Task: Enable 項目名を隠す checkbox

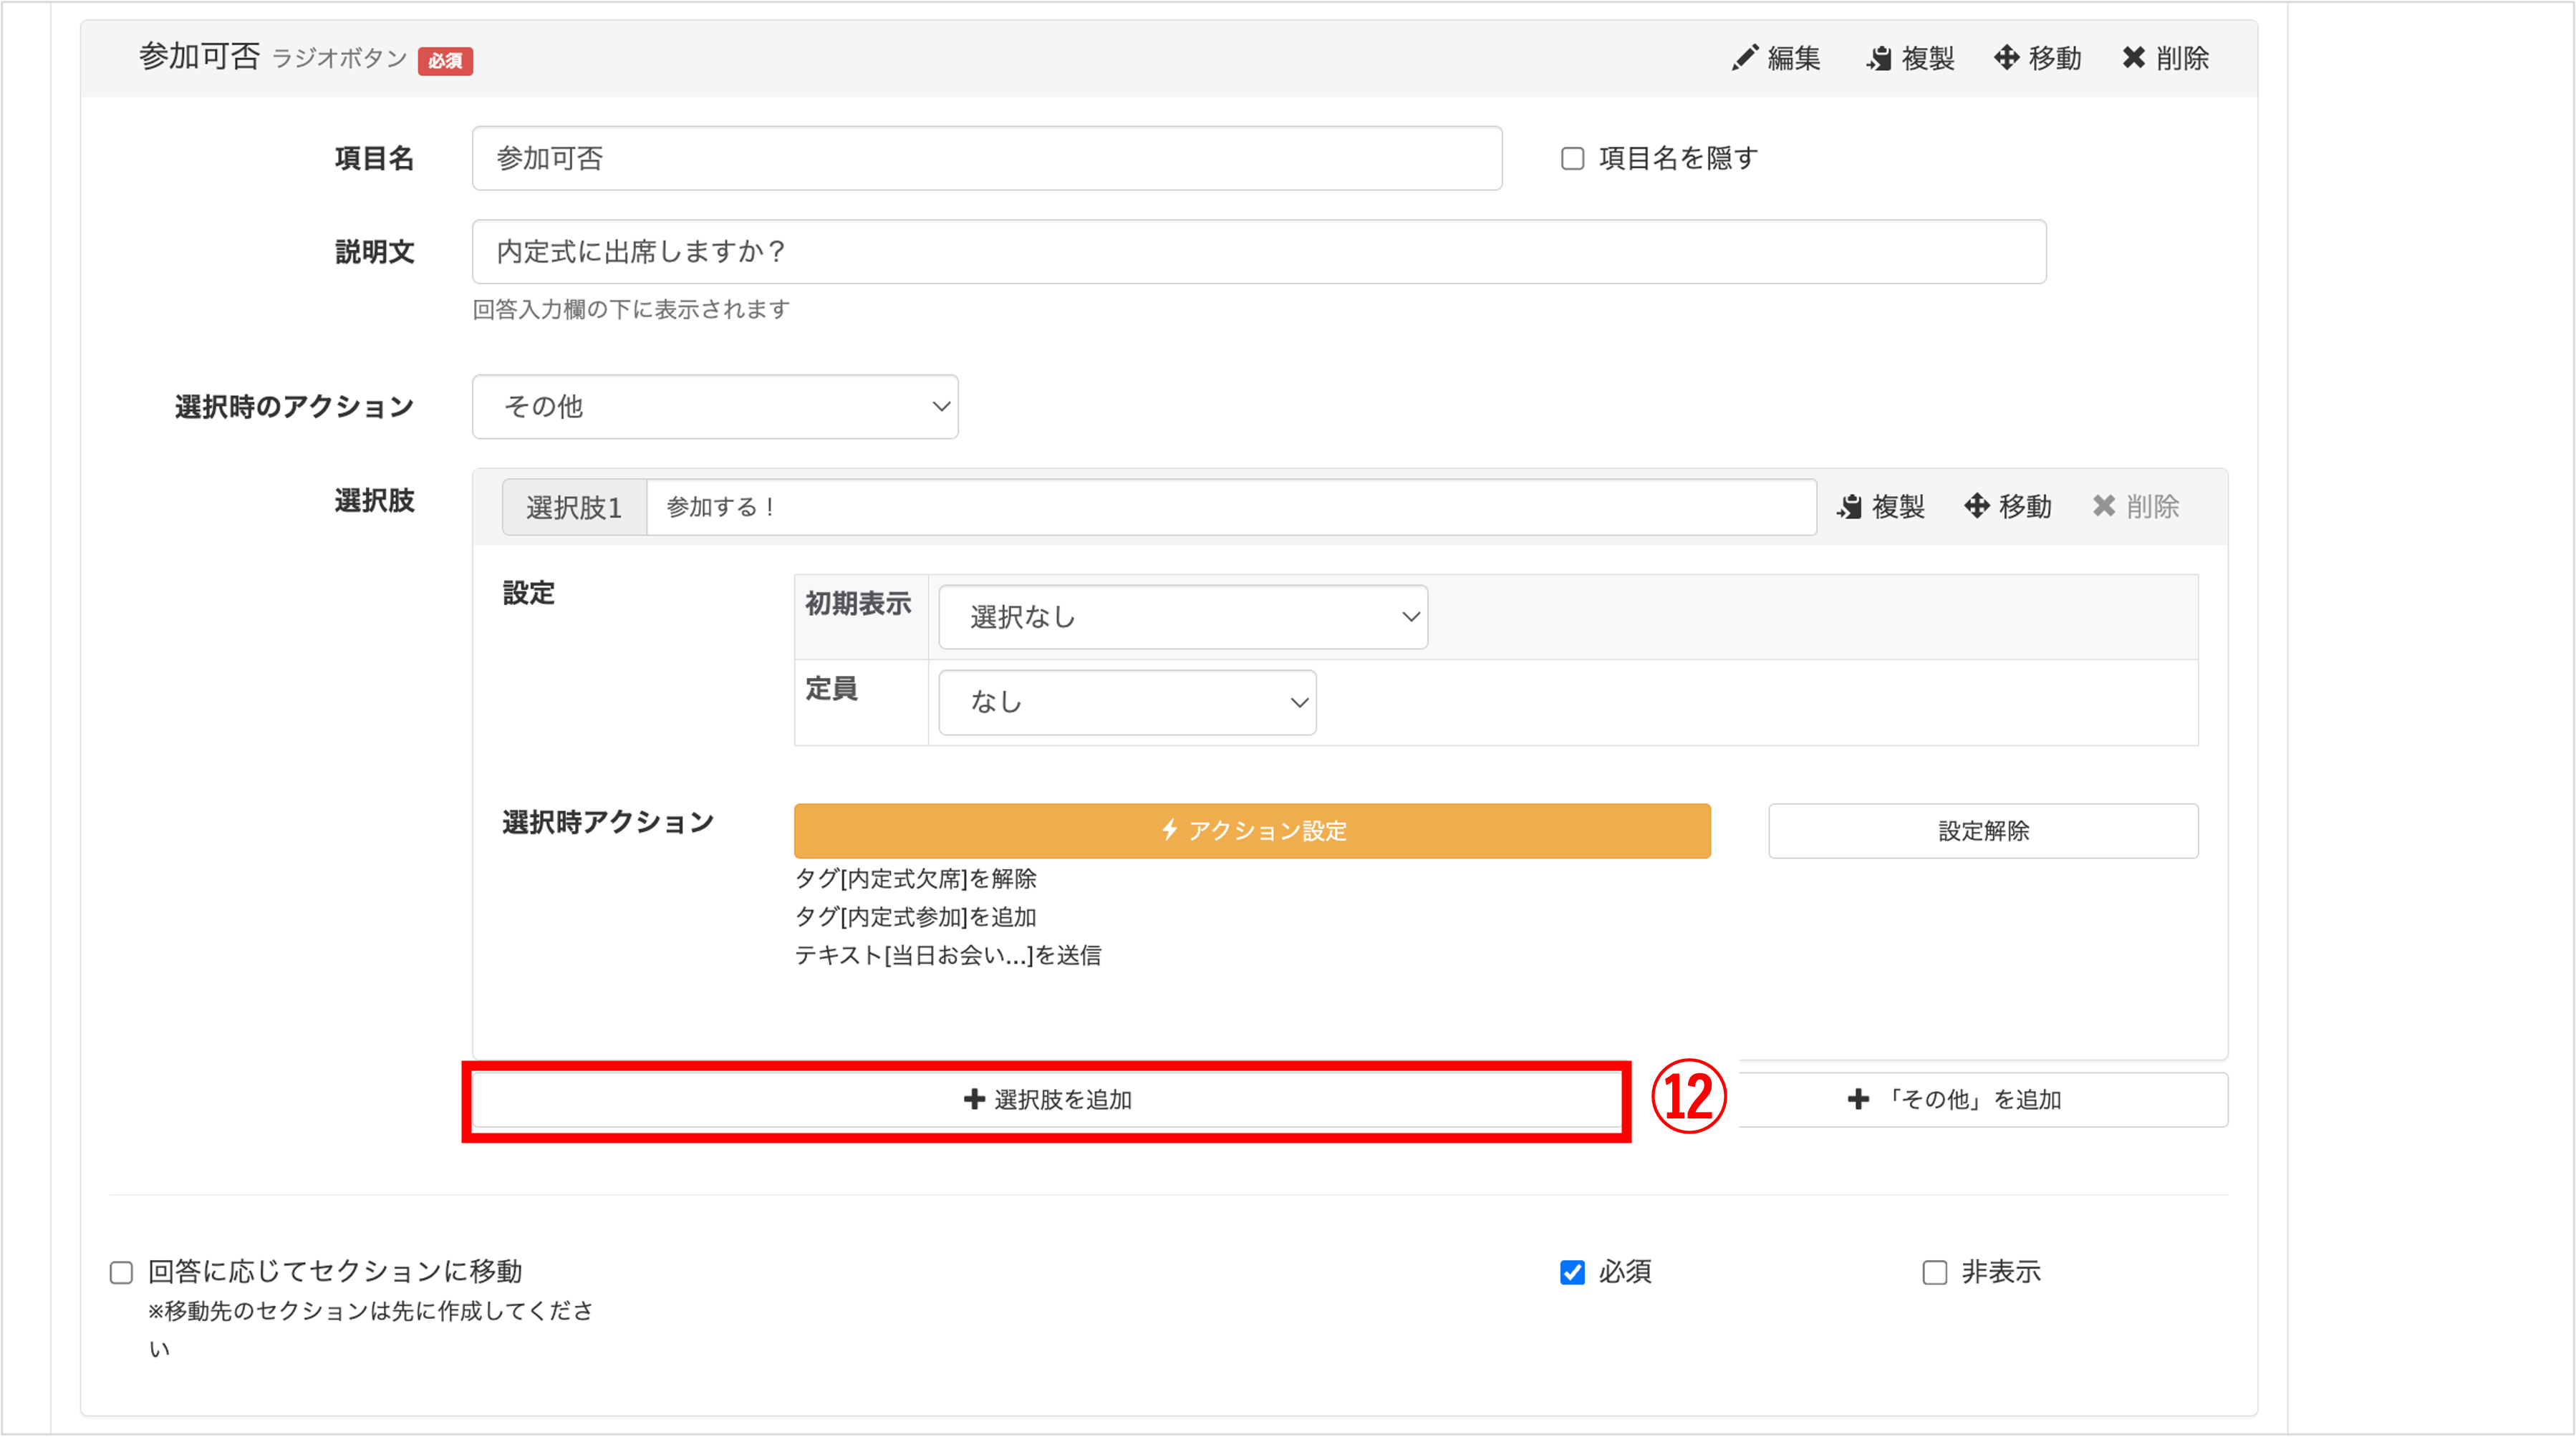Action: [1573, 159]
